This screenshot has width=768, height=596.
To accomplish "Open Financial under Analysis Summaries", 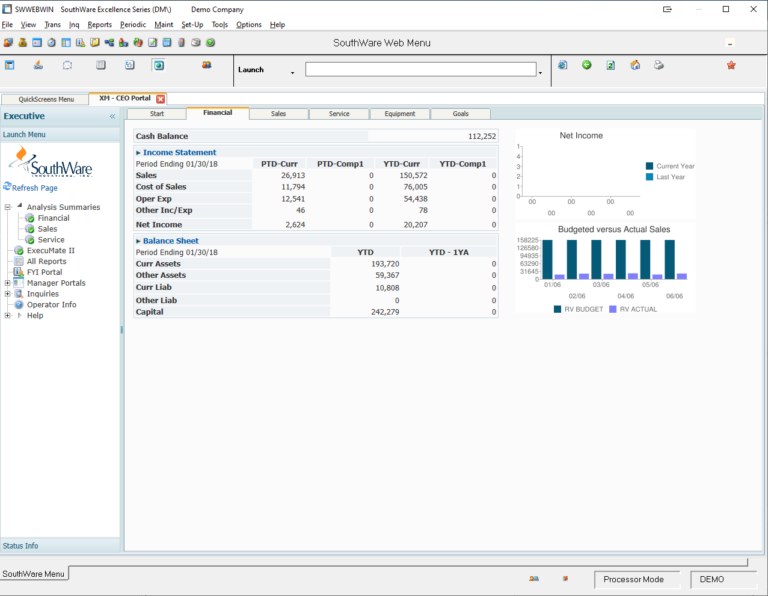I will 53,218.
